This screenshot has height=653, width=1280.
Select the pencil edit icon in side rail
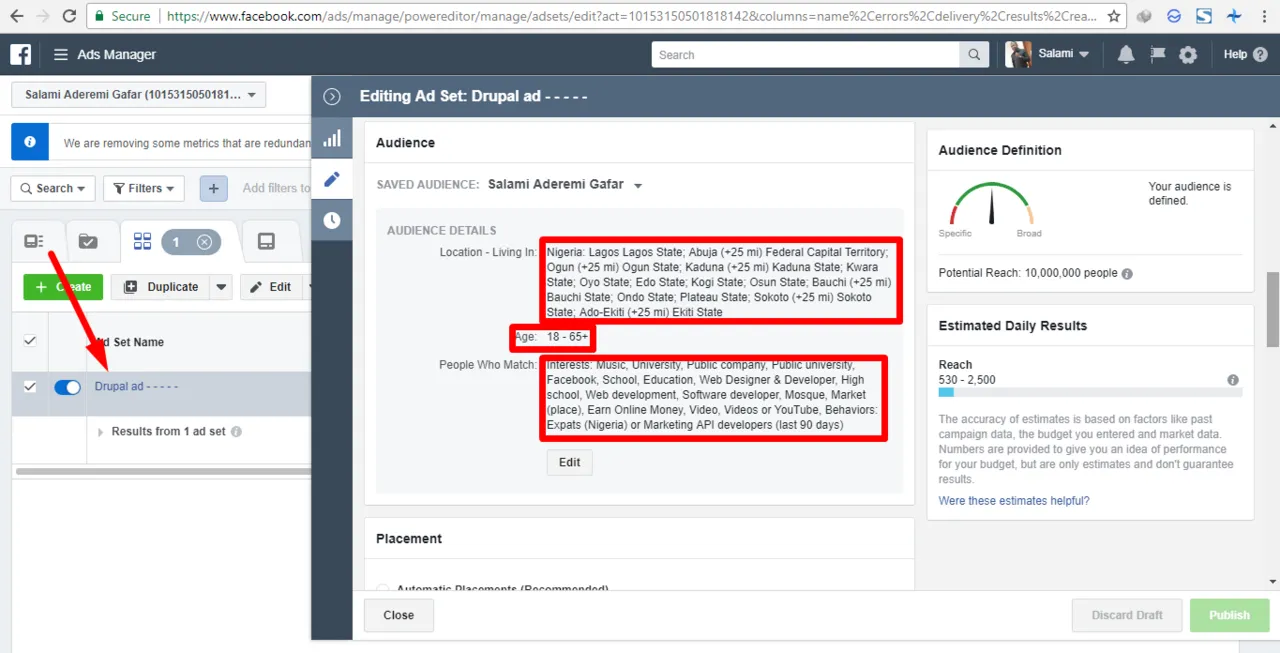[x=332, y=179]
